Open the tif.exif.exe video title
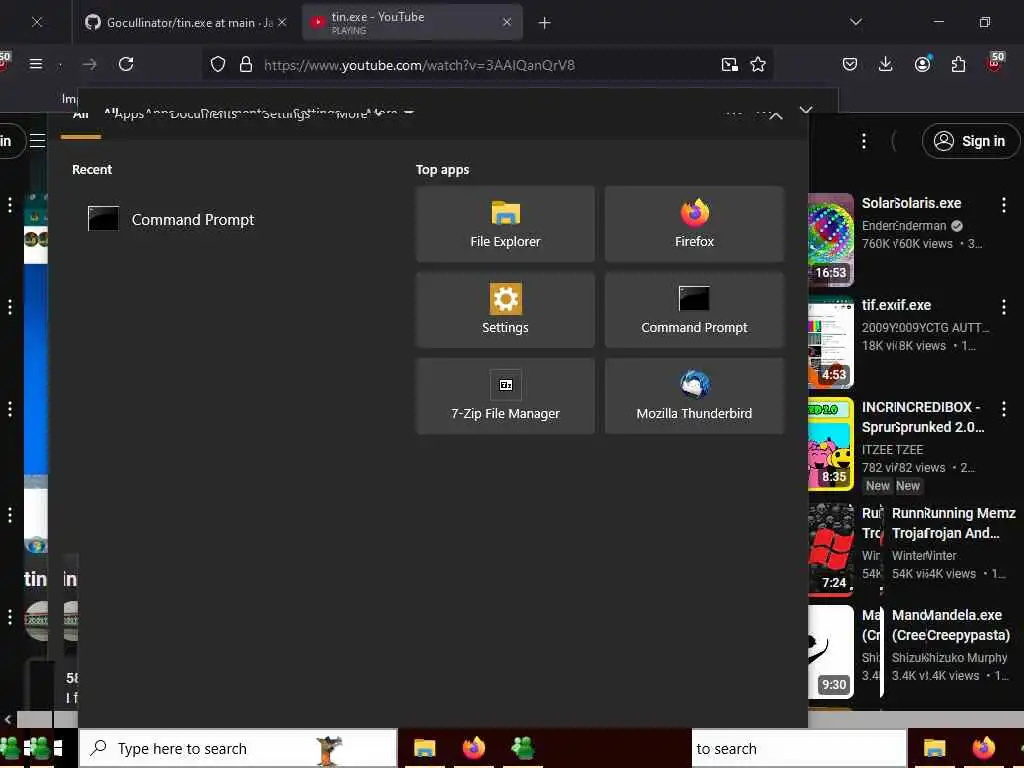1024x768 pixels. 896,305
